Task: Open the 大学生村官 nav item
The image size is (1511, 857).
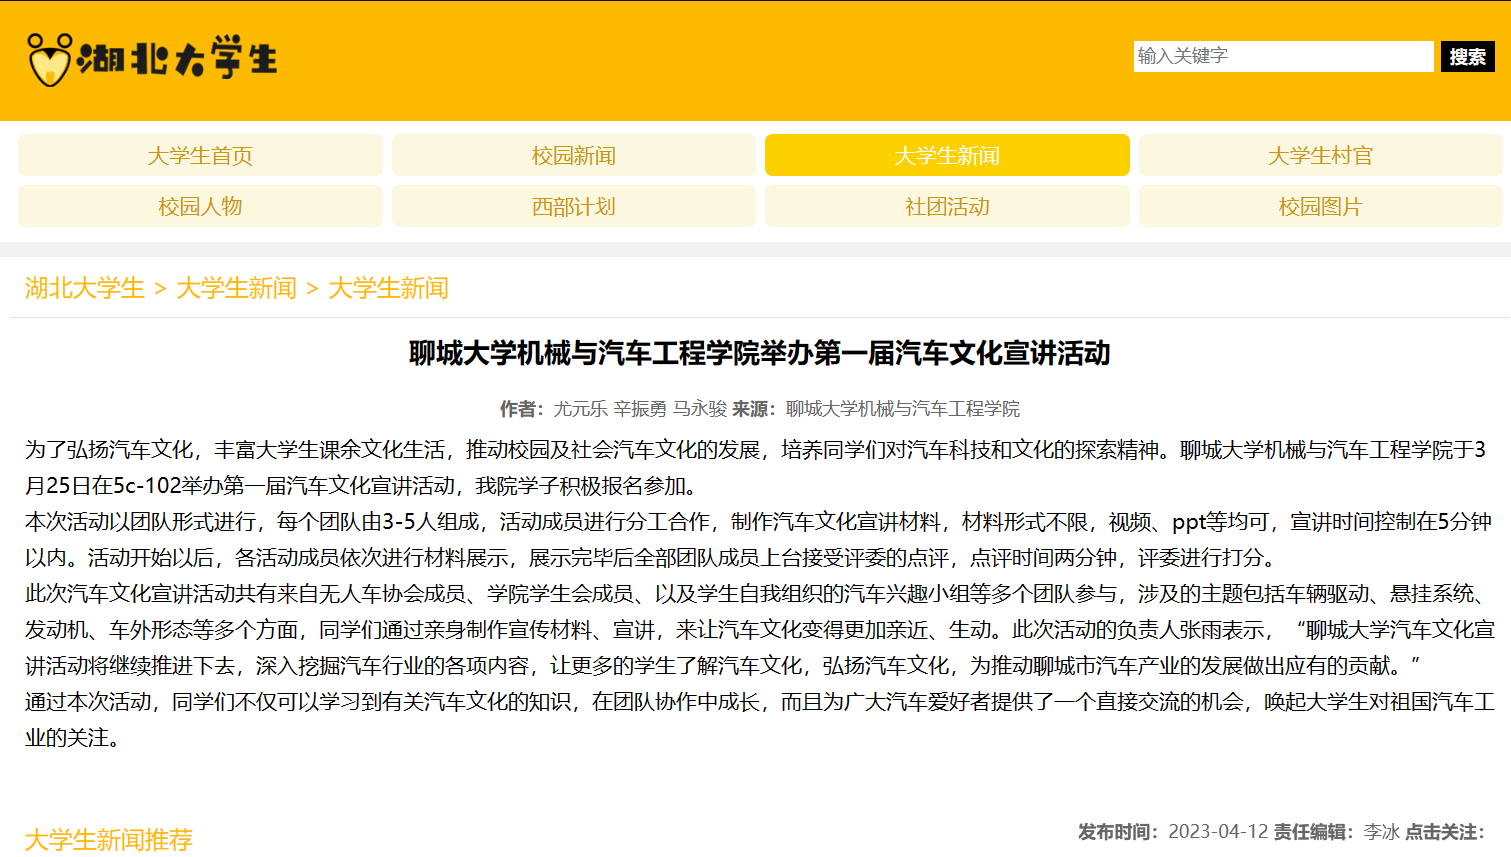Action: tap(1320, 156)
